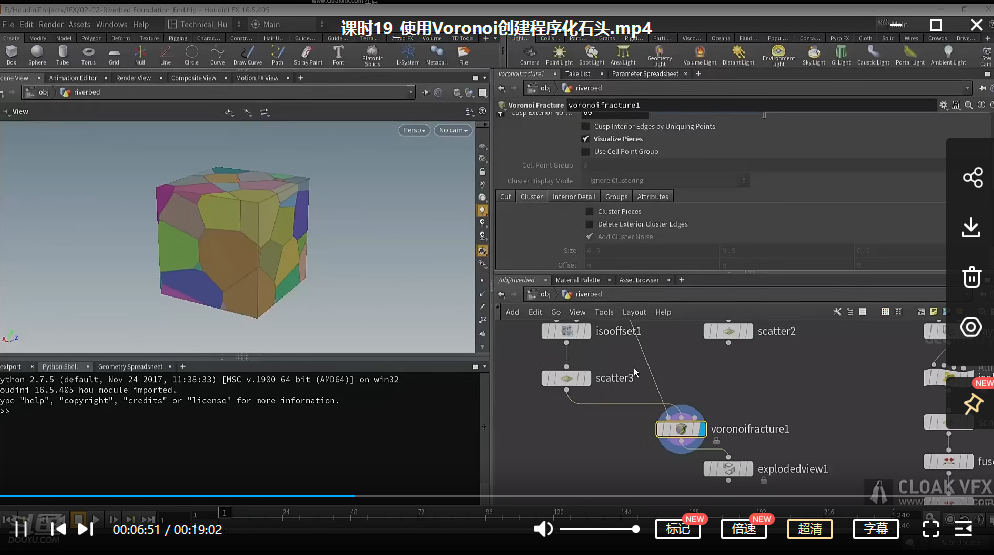Click the trash delete icon
The image size is (994, 555).
click(971, 278)
